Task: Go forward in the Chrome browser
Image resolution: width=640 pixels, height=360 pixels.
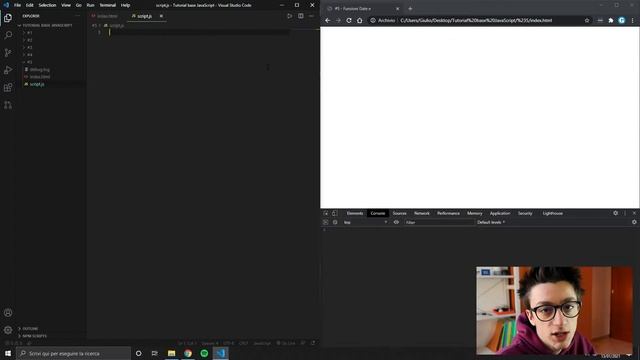Action: click(x=338, y=20)
